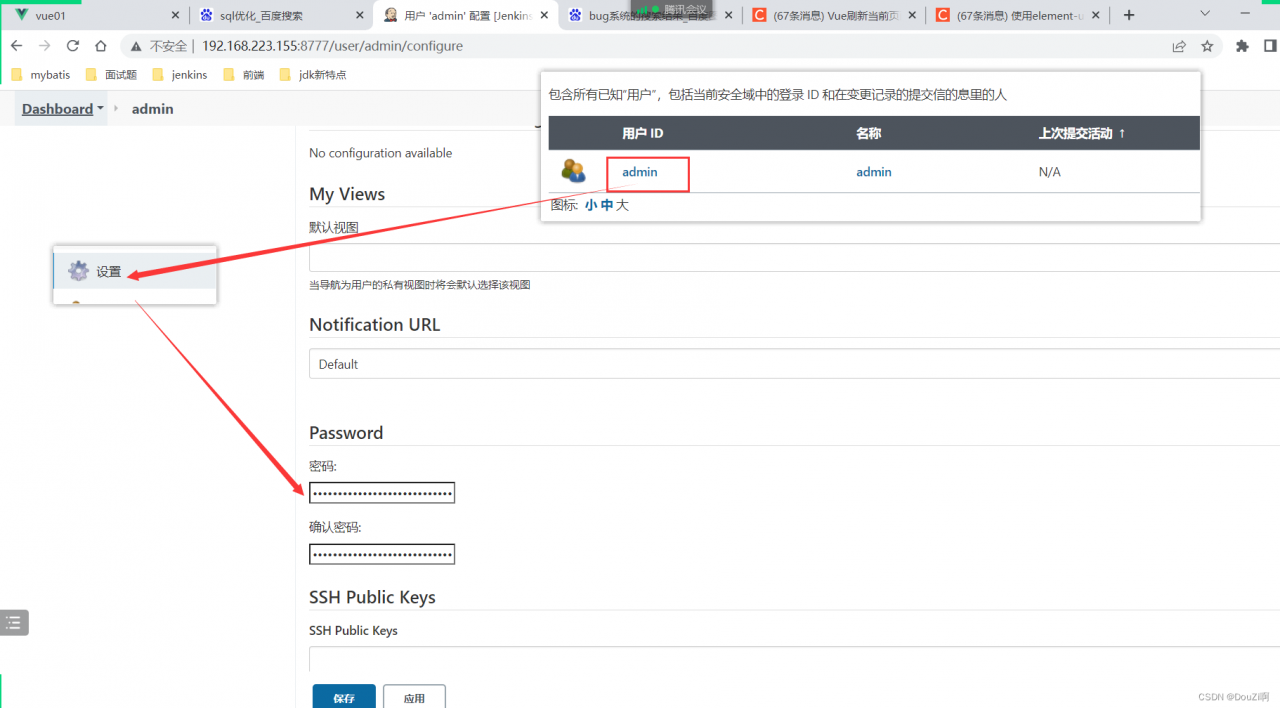Screen dimensions: 1280x708
Task: Reload the page with the refresh icon
Action: (72, 46)
